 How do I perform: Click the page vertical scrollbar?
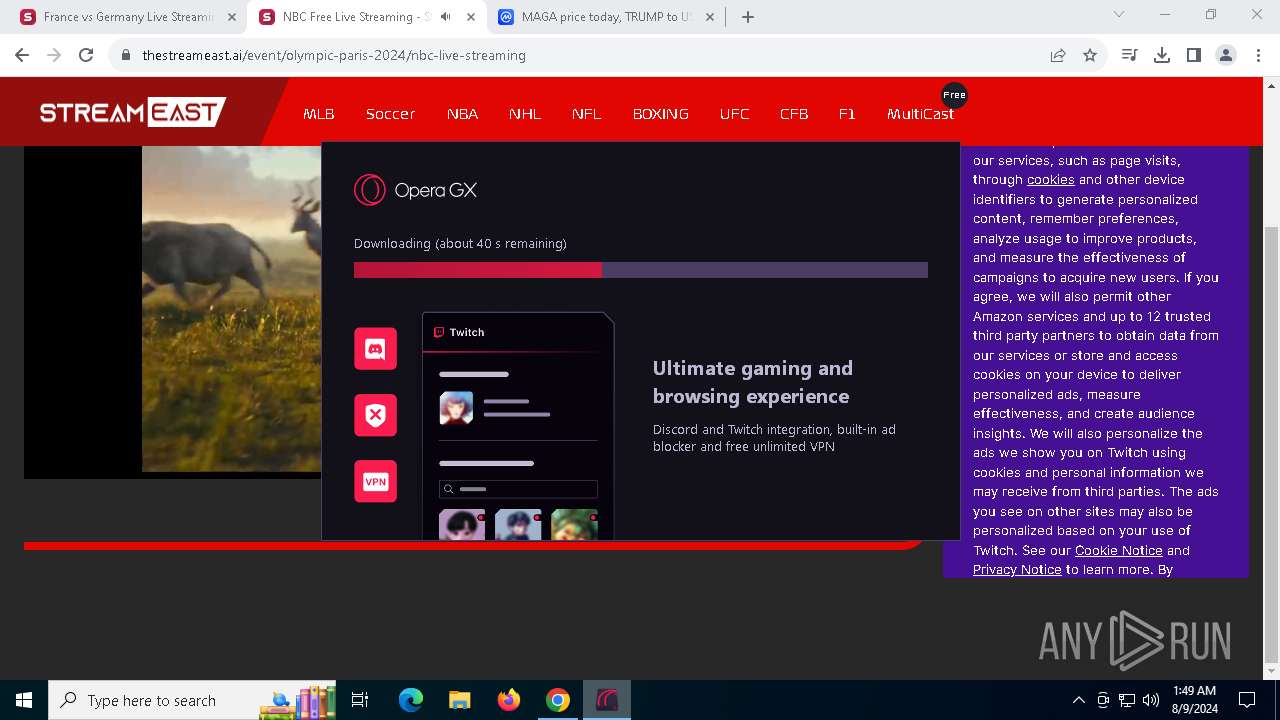[x=1271, y=444]
